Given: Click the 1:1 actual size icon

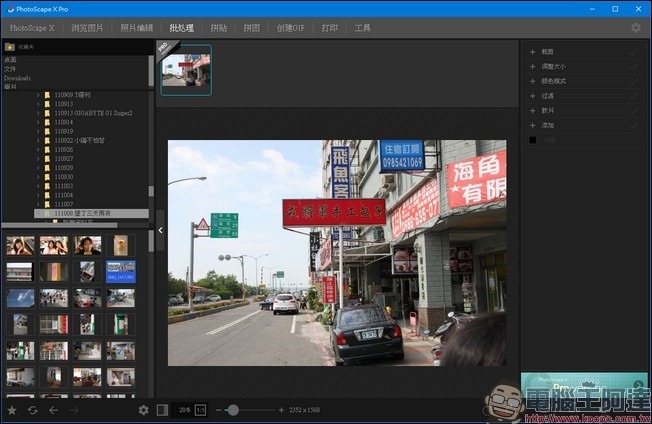Looking at the screenshot, I should click(x=200, y=410).
